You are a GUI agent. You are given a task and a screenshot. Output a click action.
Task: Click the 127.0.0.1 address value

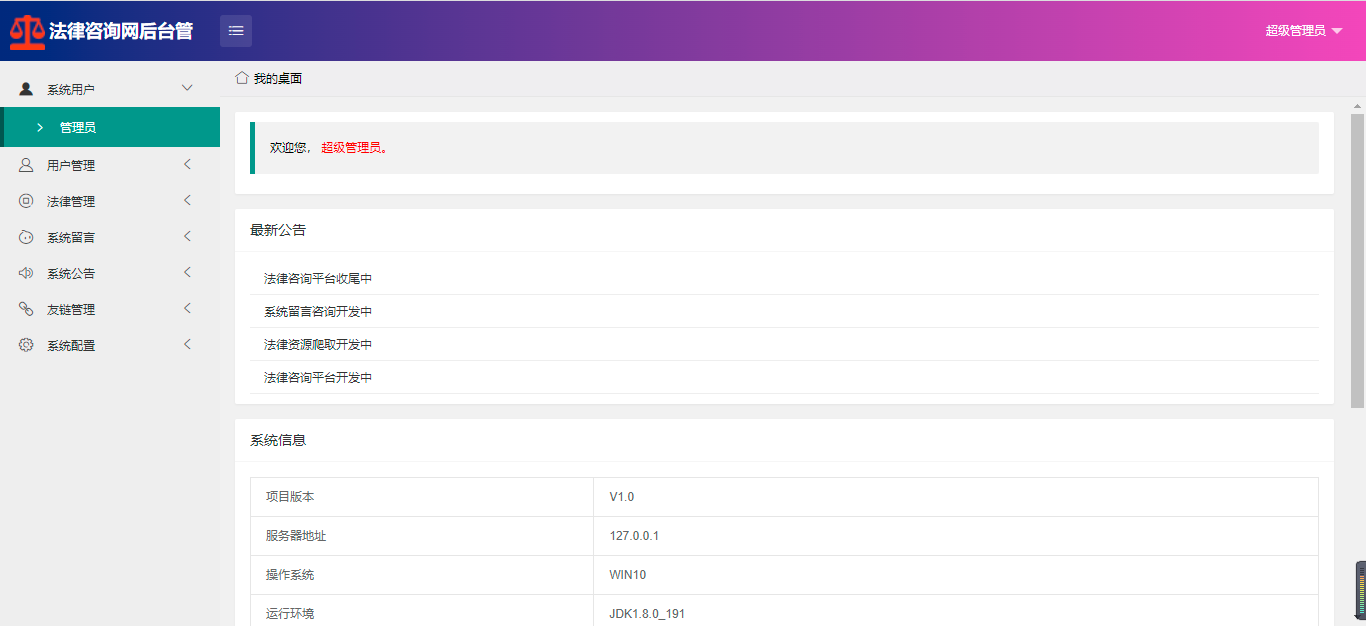pos(634,536)
